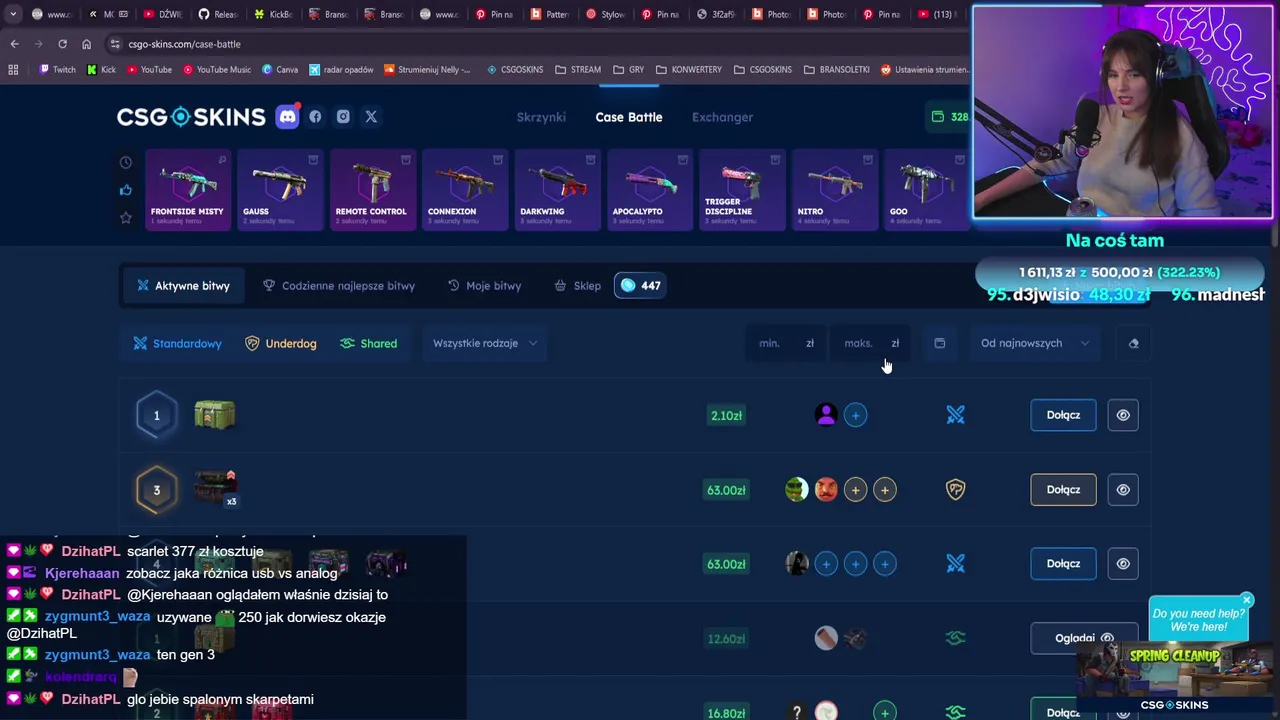The height and width of the screenshot is (720, 1280).
Task: Open the KONWERTERY bookmarks folder
Action: click(x=688, y=70)
